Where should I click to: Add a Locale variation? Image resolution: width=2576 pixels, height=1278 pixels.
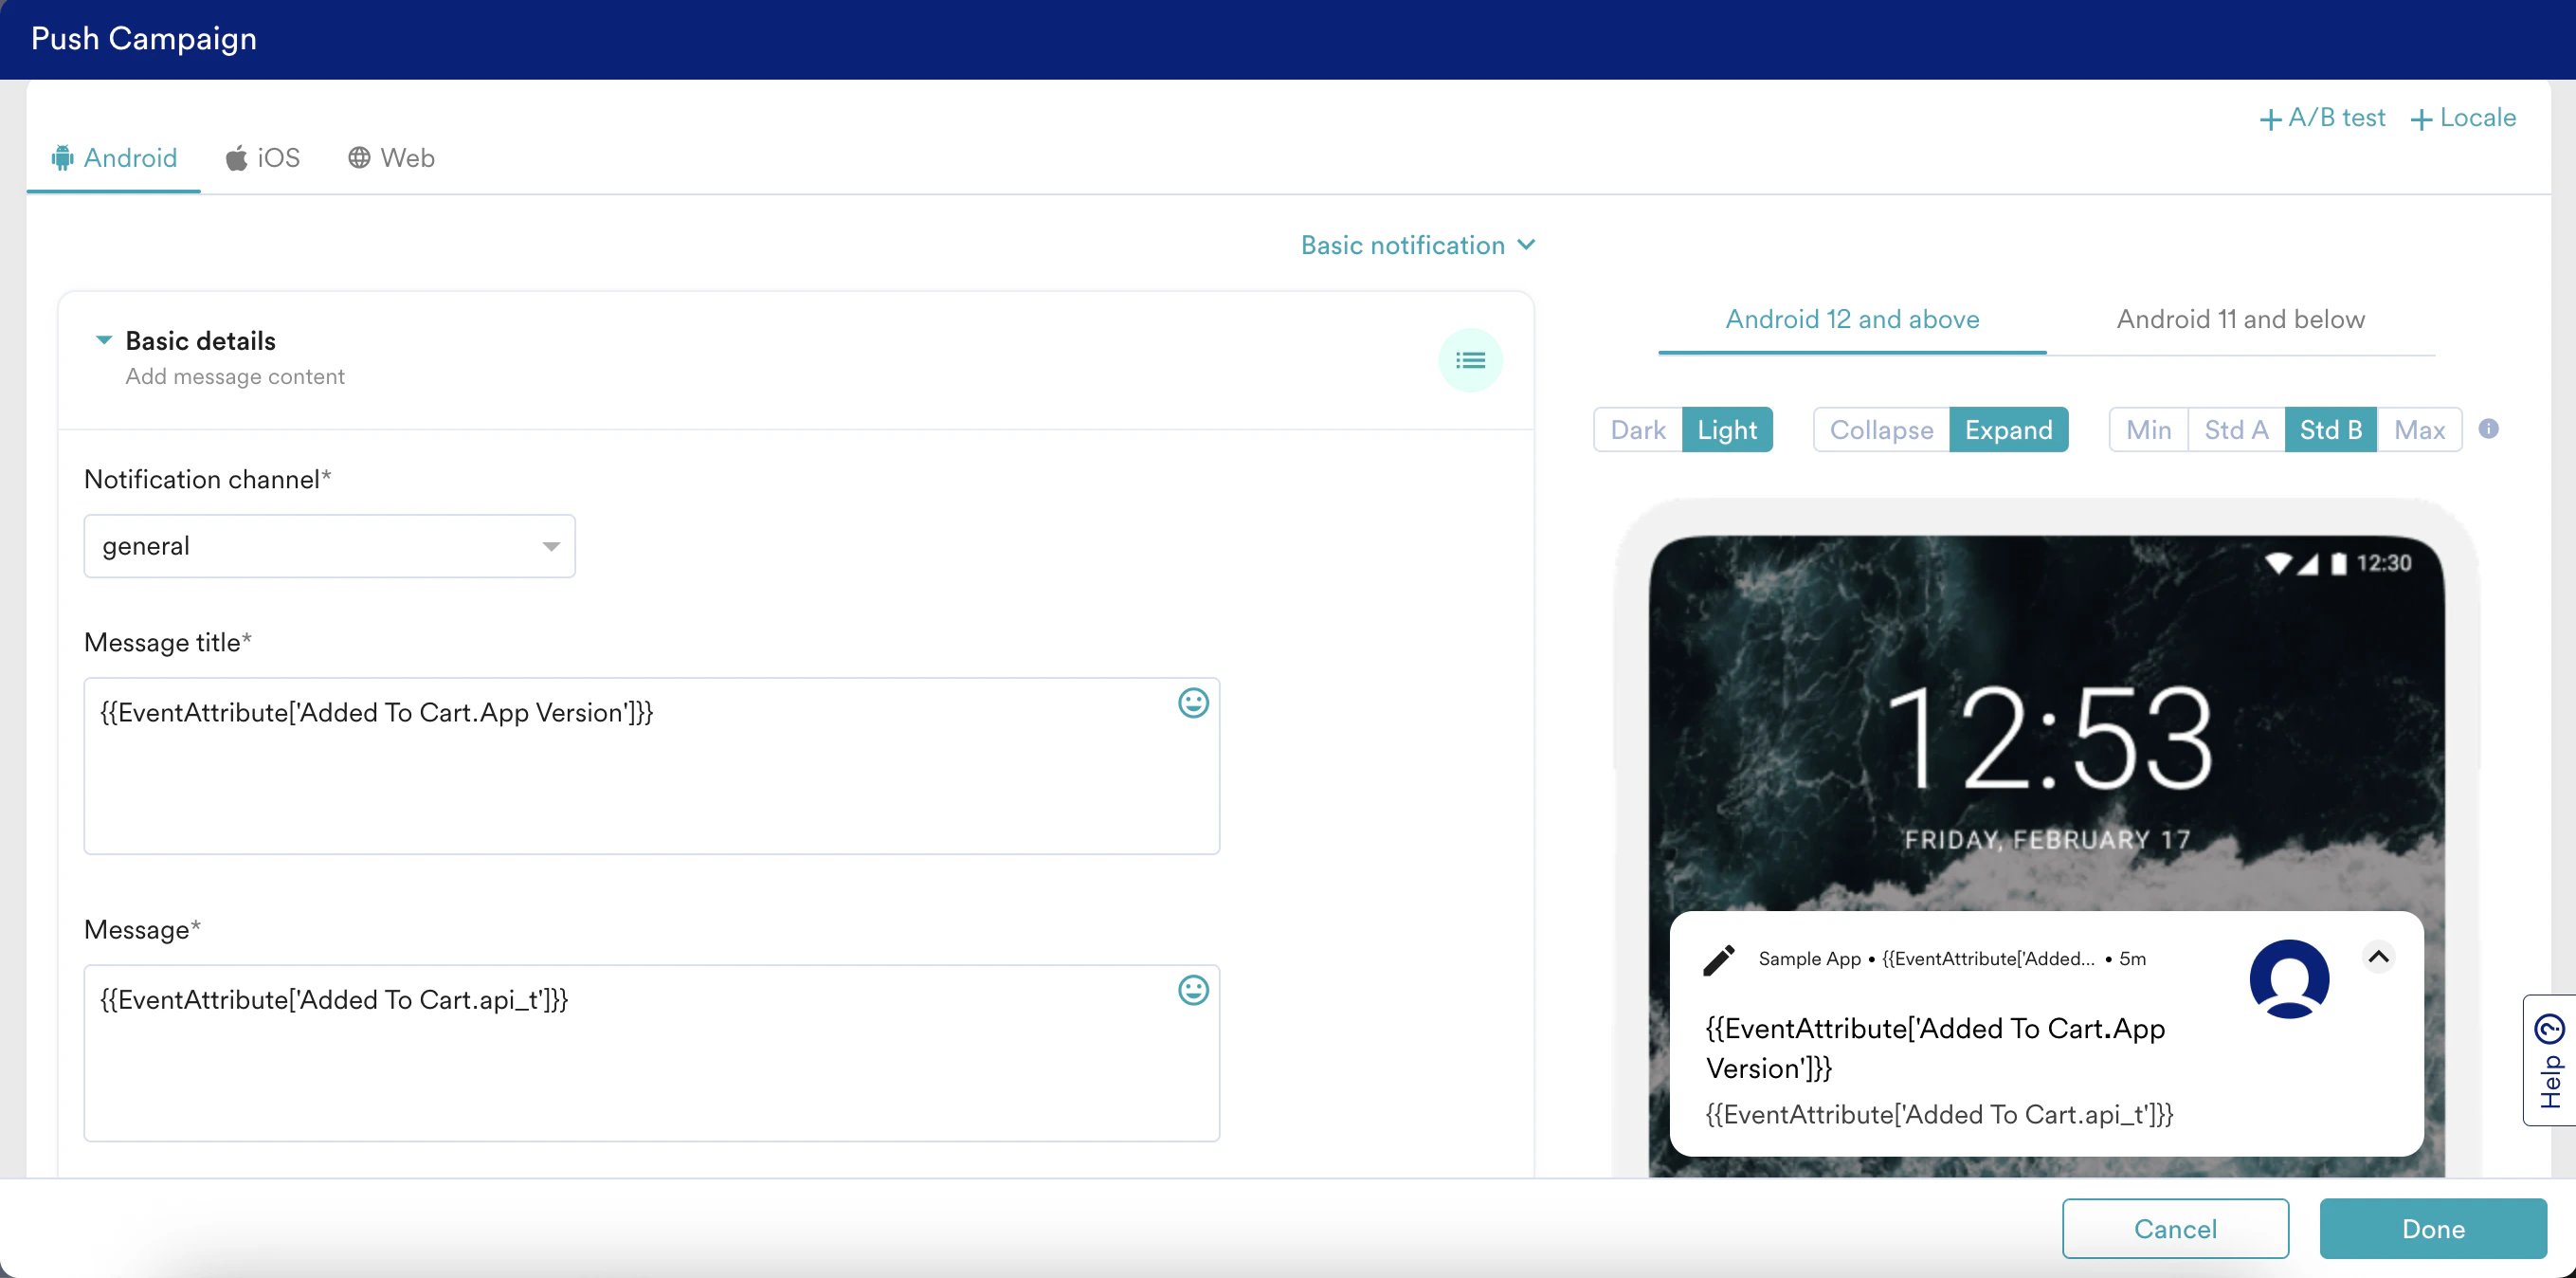point(2462,118)
